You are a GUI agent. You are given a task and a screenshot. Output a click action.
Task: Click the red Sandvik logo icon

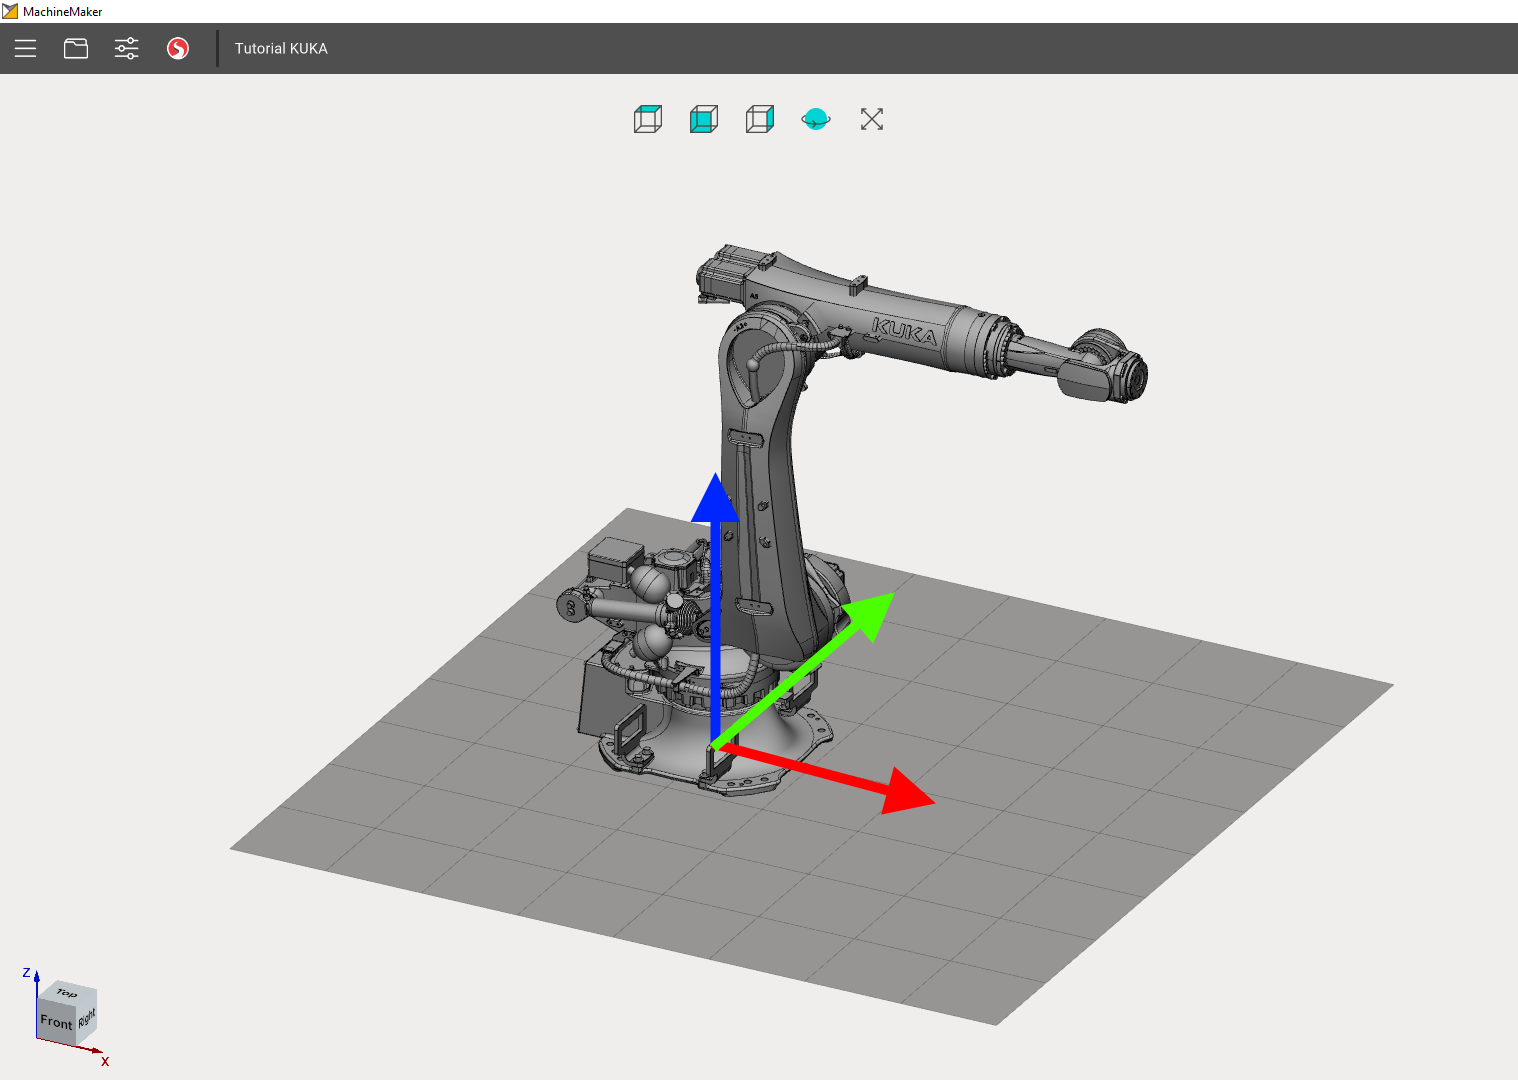coord(178,48)
